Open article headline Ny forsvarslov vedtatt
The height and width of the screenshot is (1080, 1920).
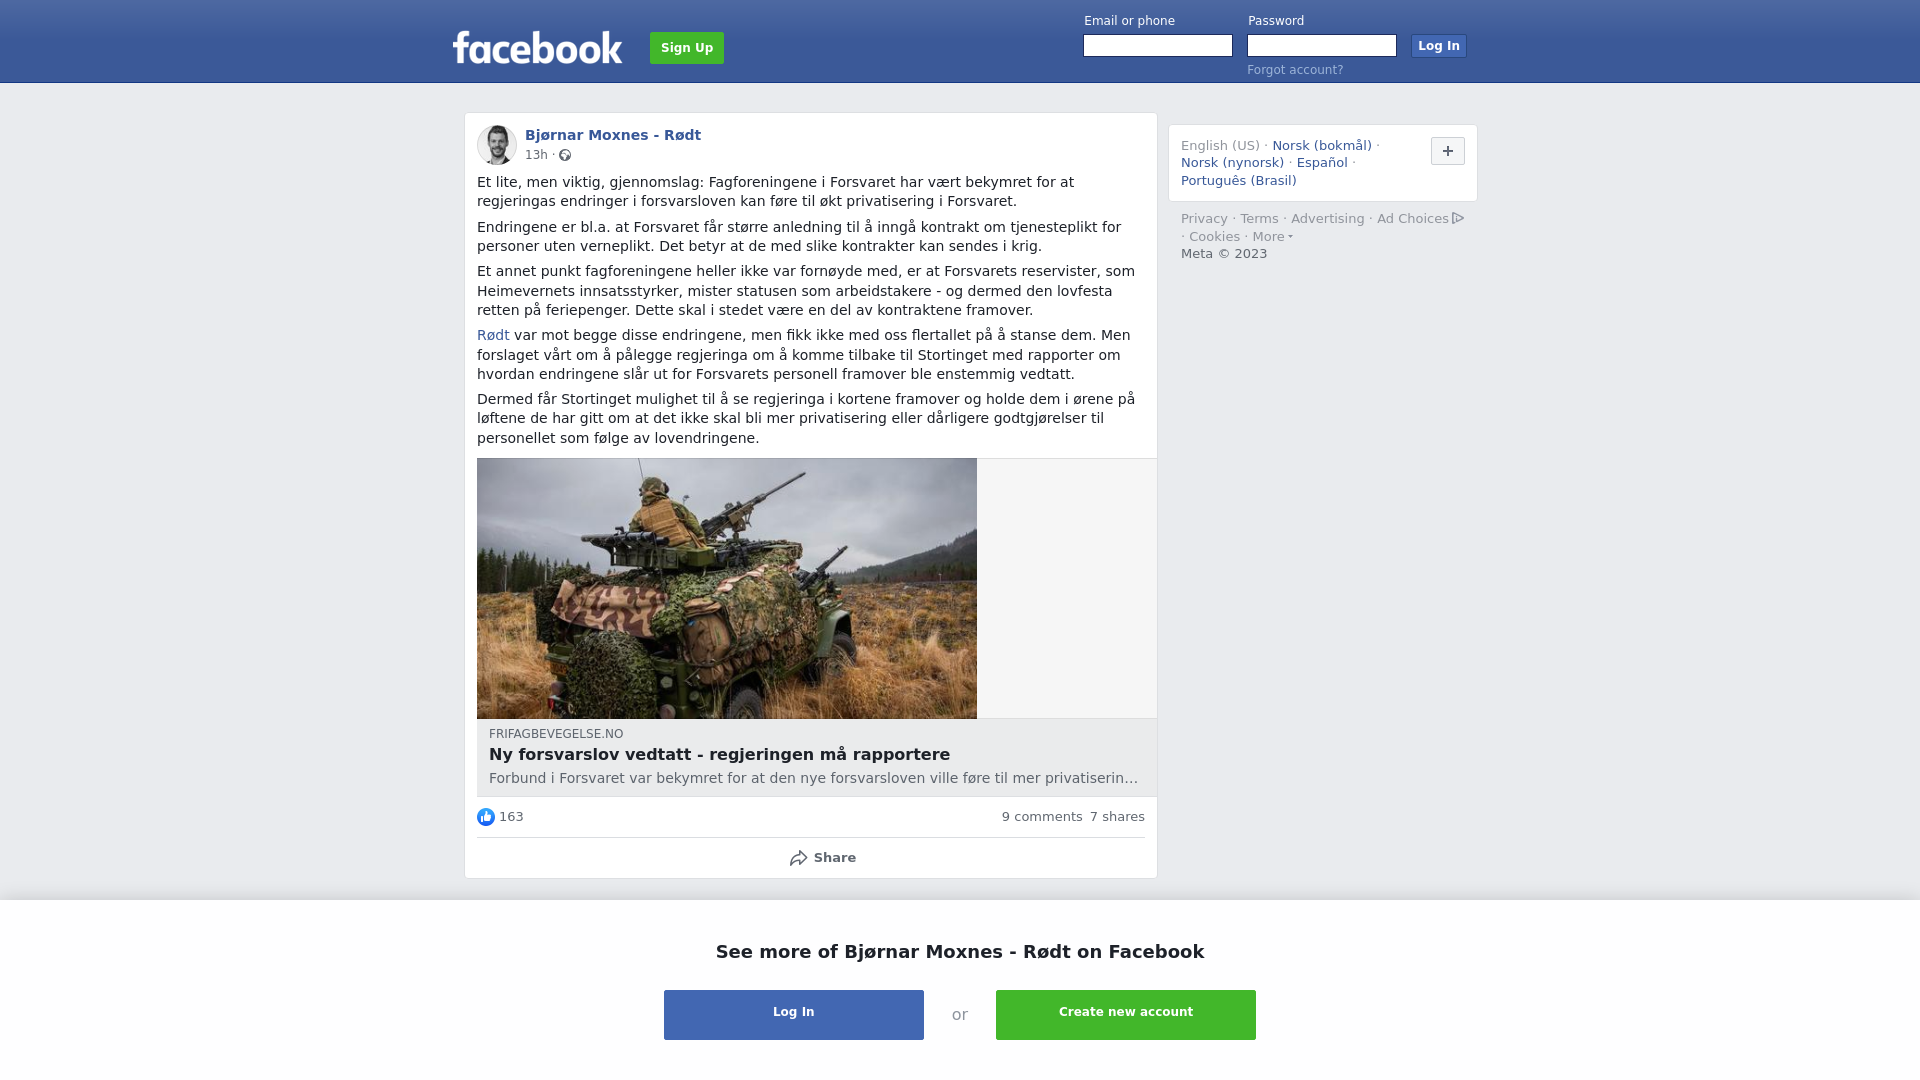point(719,755)
